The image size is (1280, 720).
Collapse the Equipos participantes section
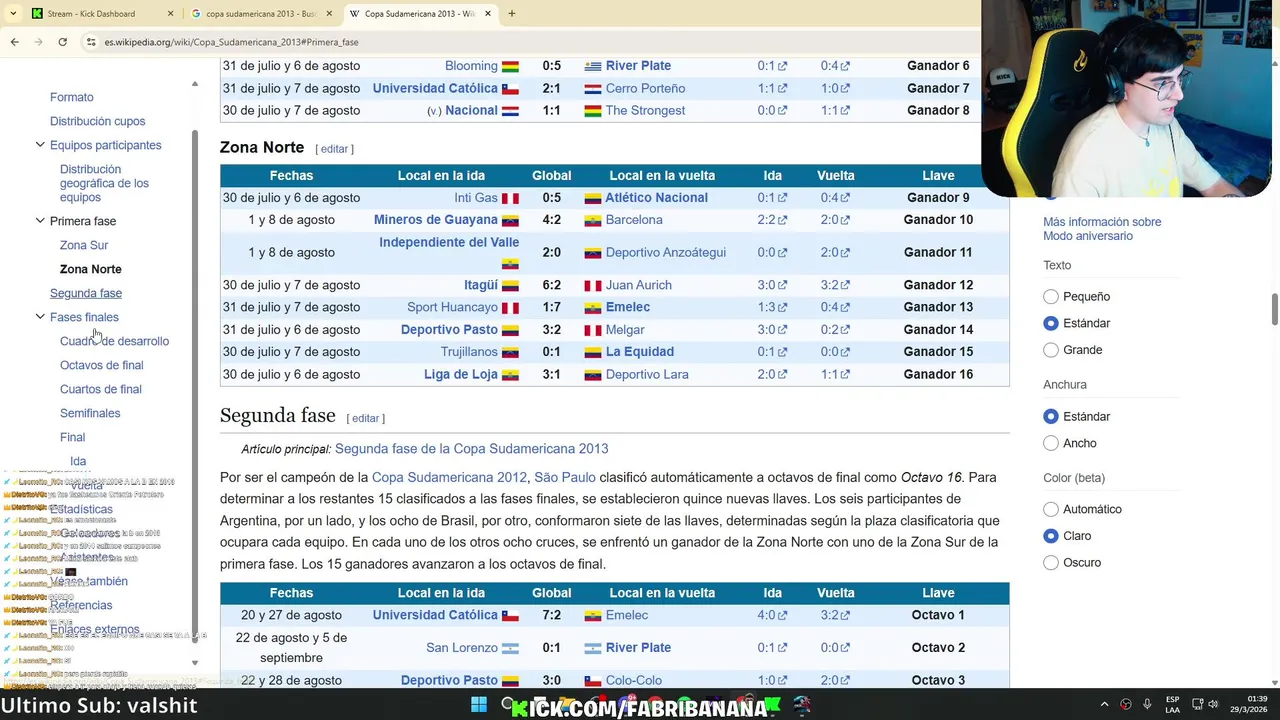click(40, 145)
